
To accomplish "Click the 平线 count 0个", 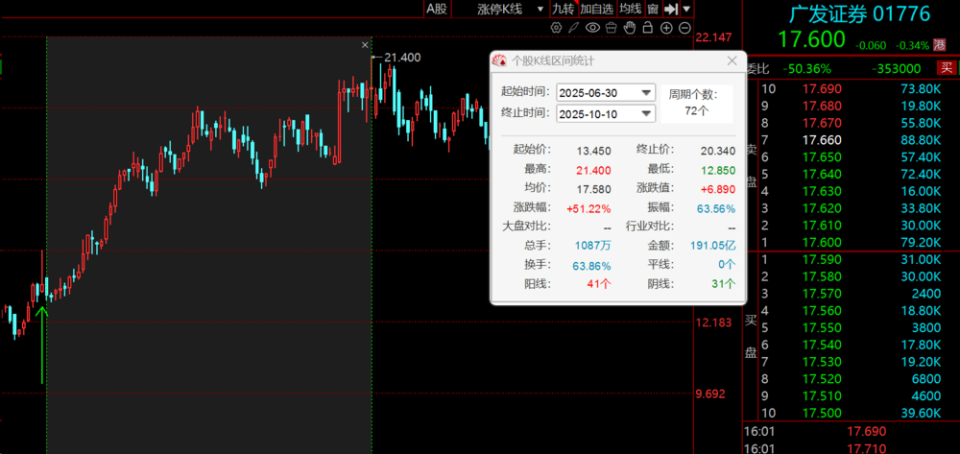I will click(x=727, y=265).
